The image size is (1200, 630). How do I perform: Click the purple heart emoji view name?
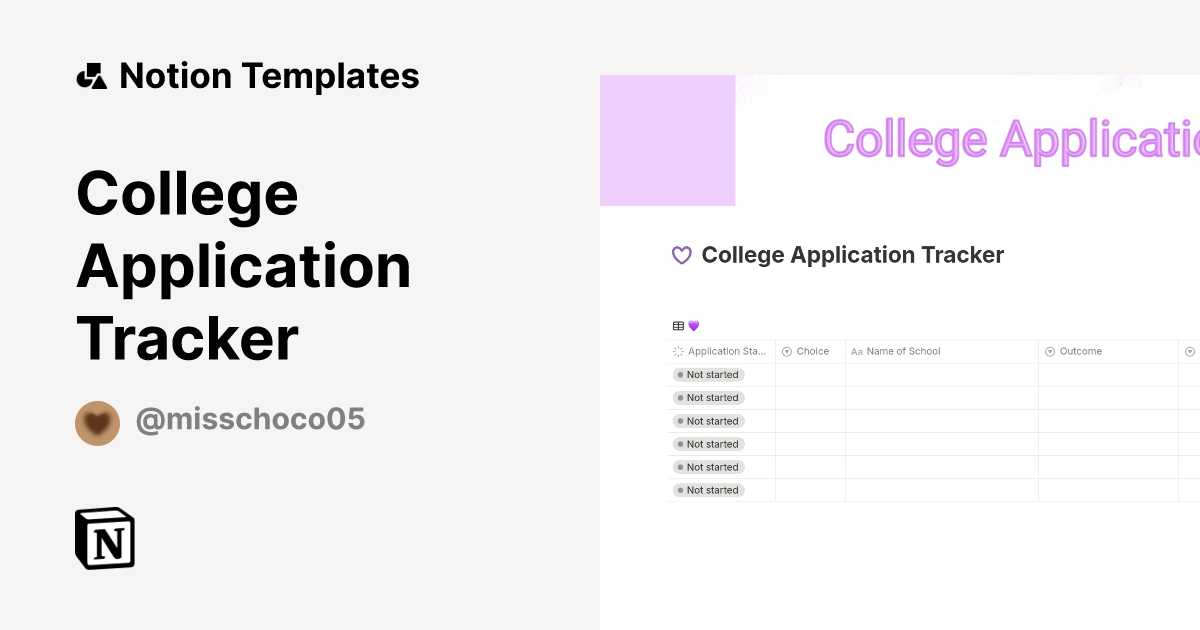(694, 326)
